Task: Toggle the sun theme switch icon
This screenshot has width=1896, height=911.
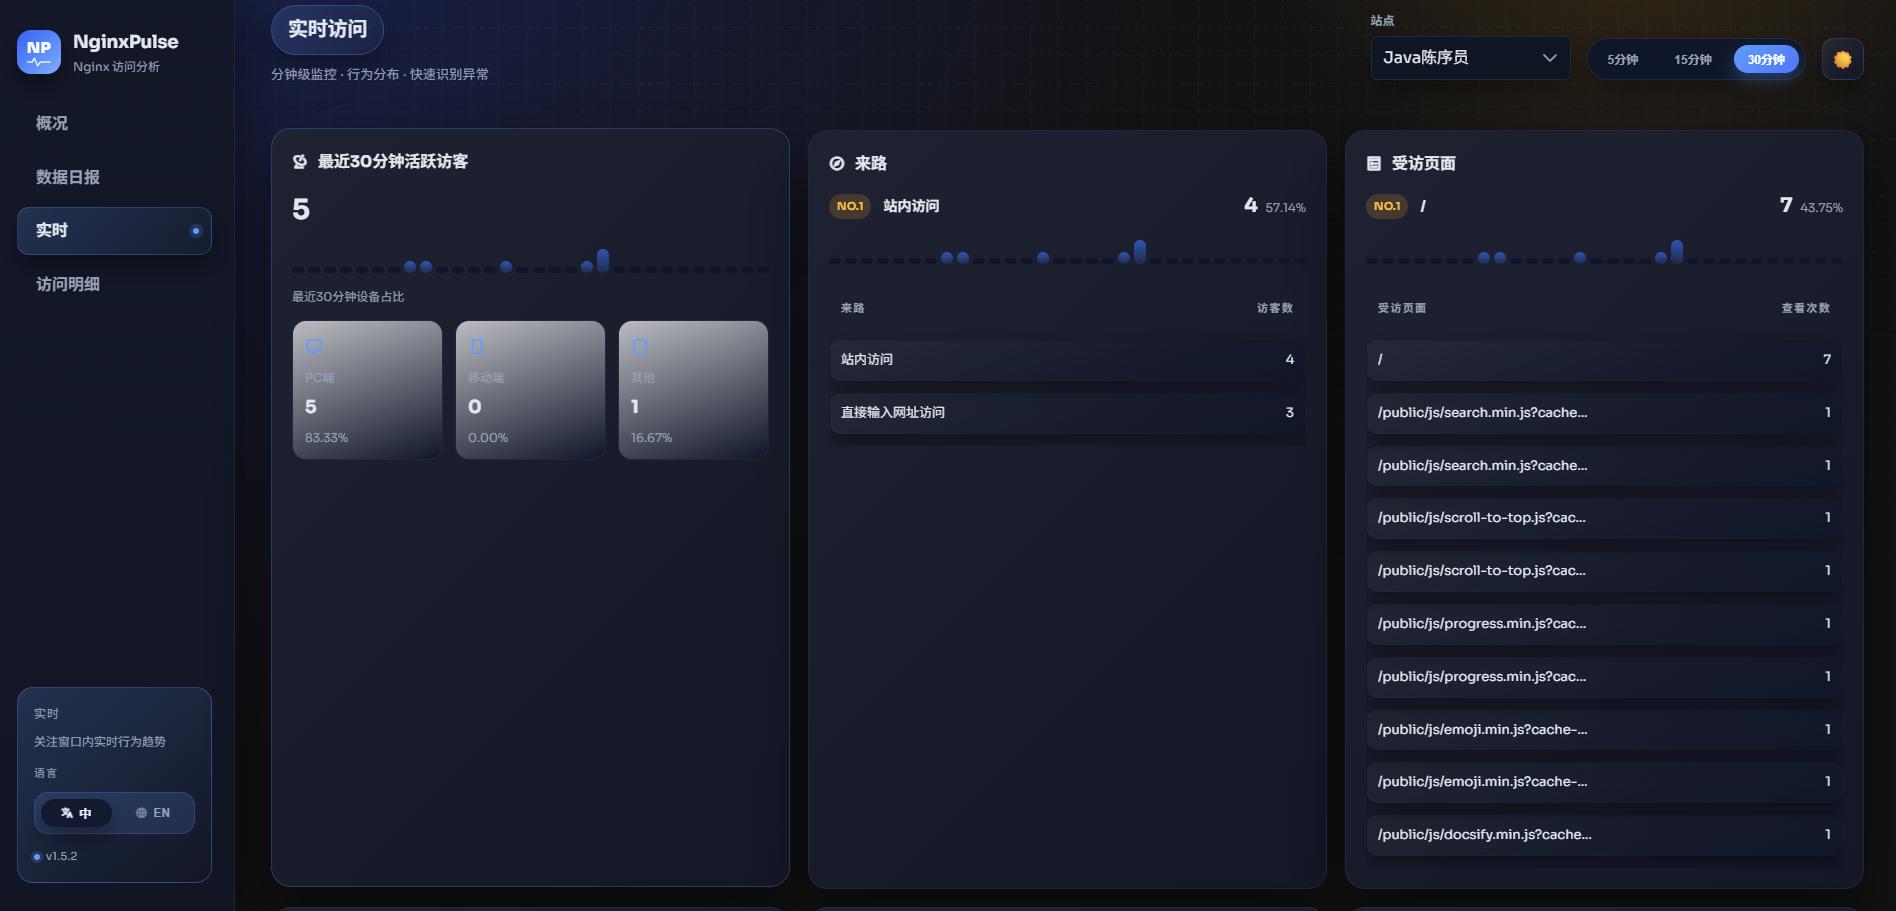Action: pos(1842,59)
